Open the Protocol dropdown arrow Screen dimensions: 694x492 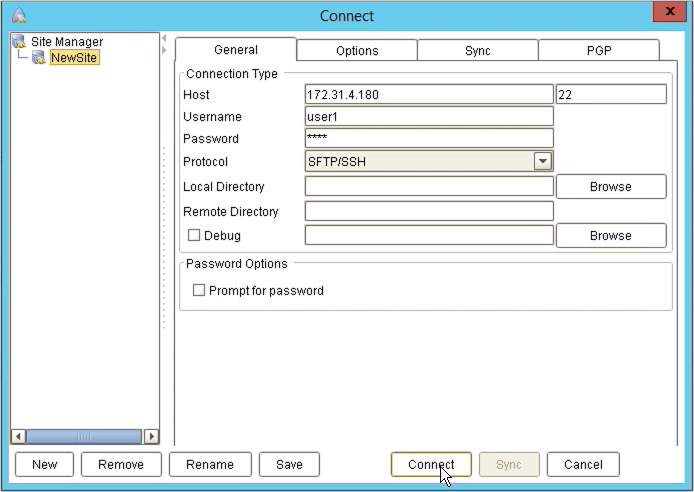(543, 161)
